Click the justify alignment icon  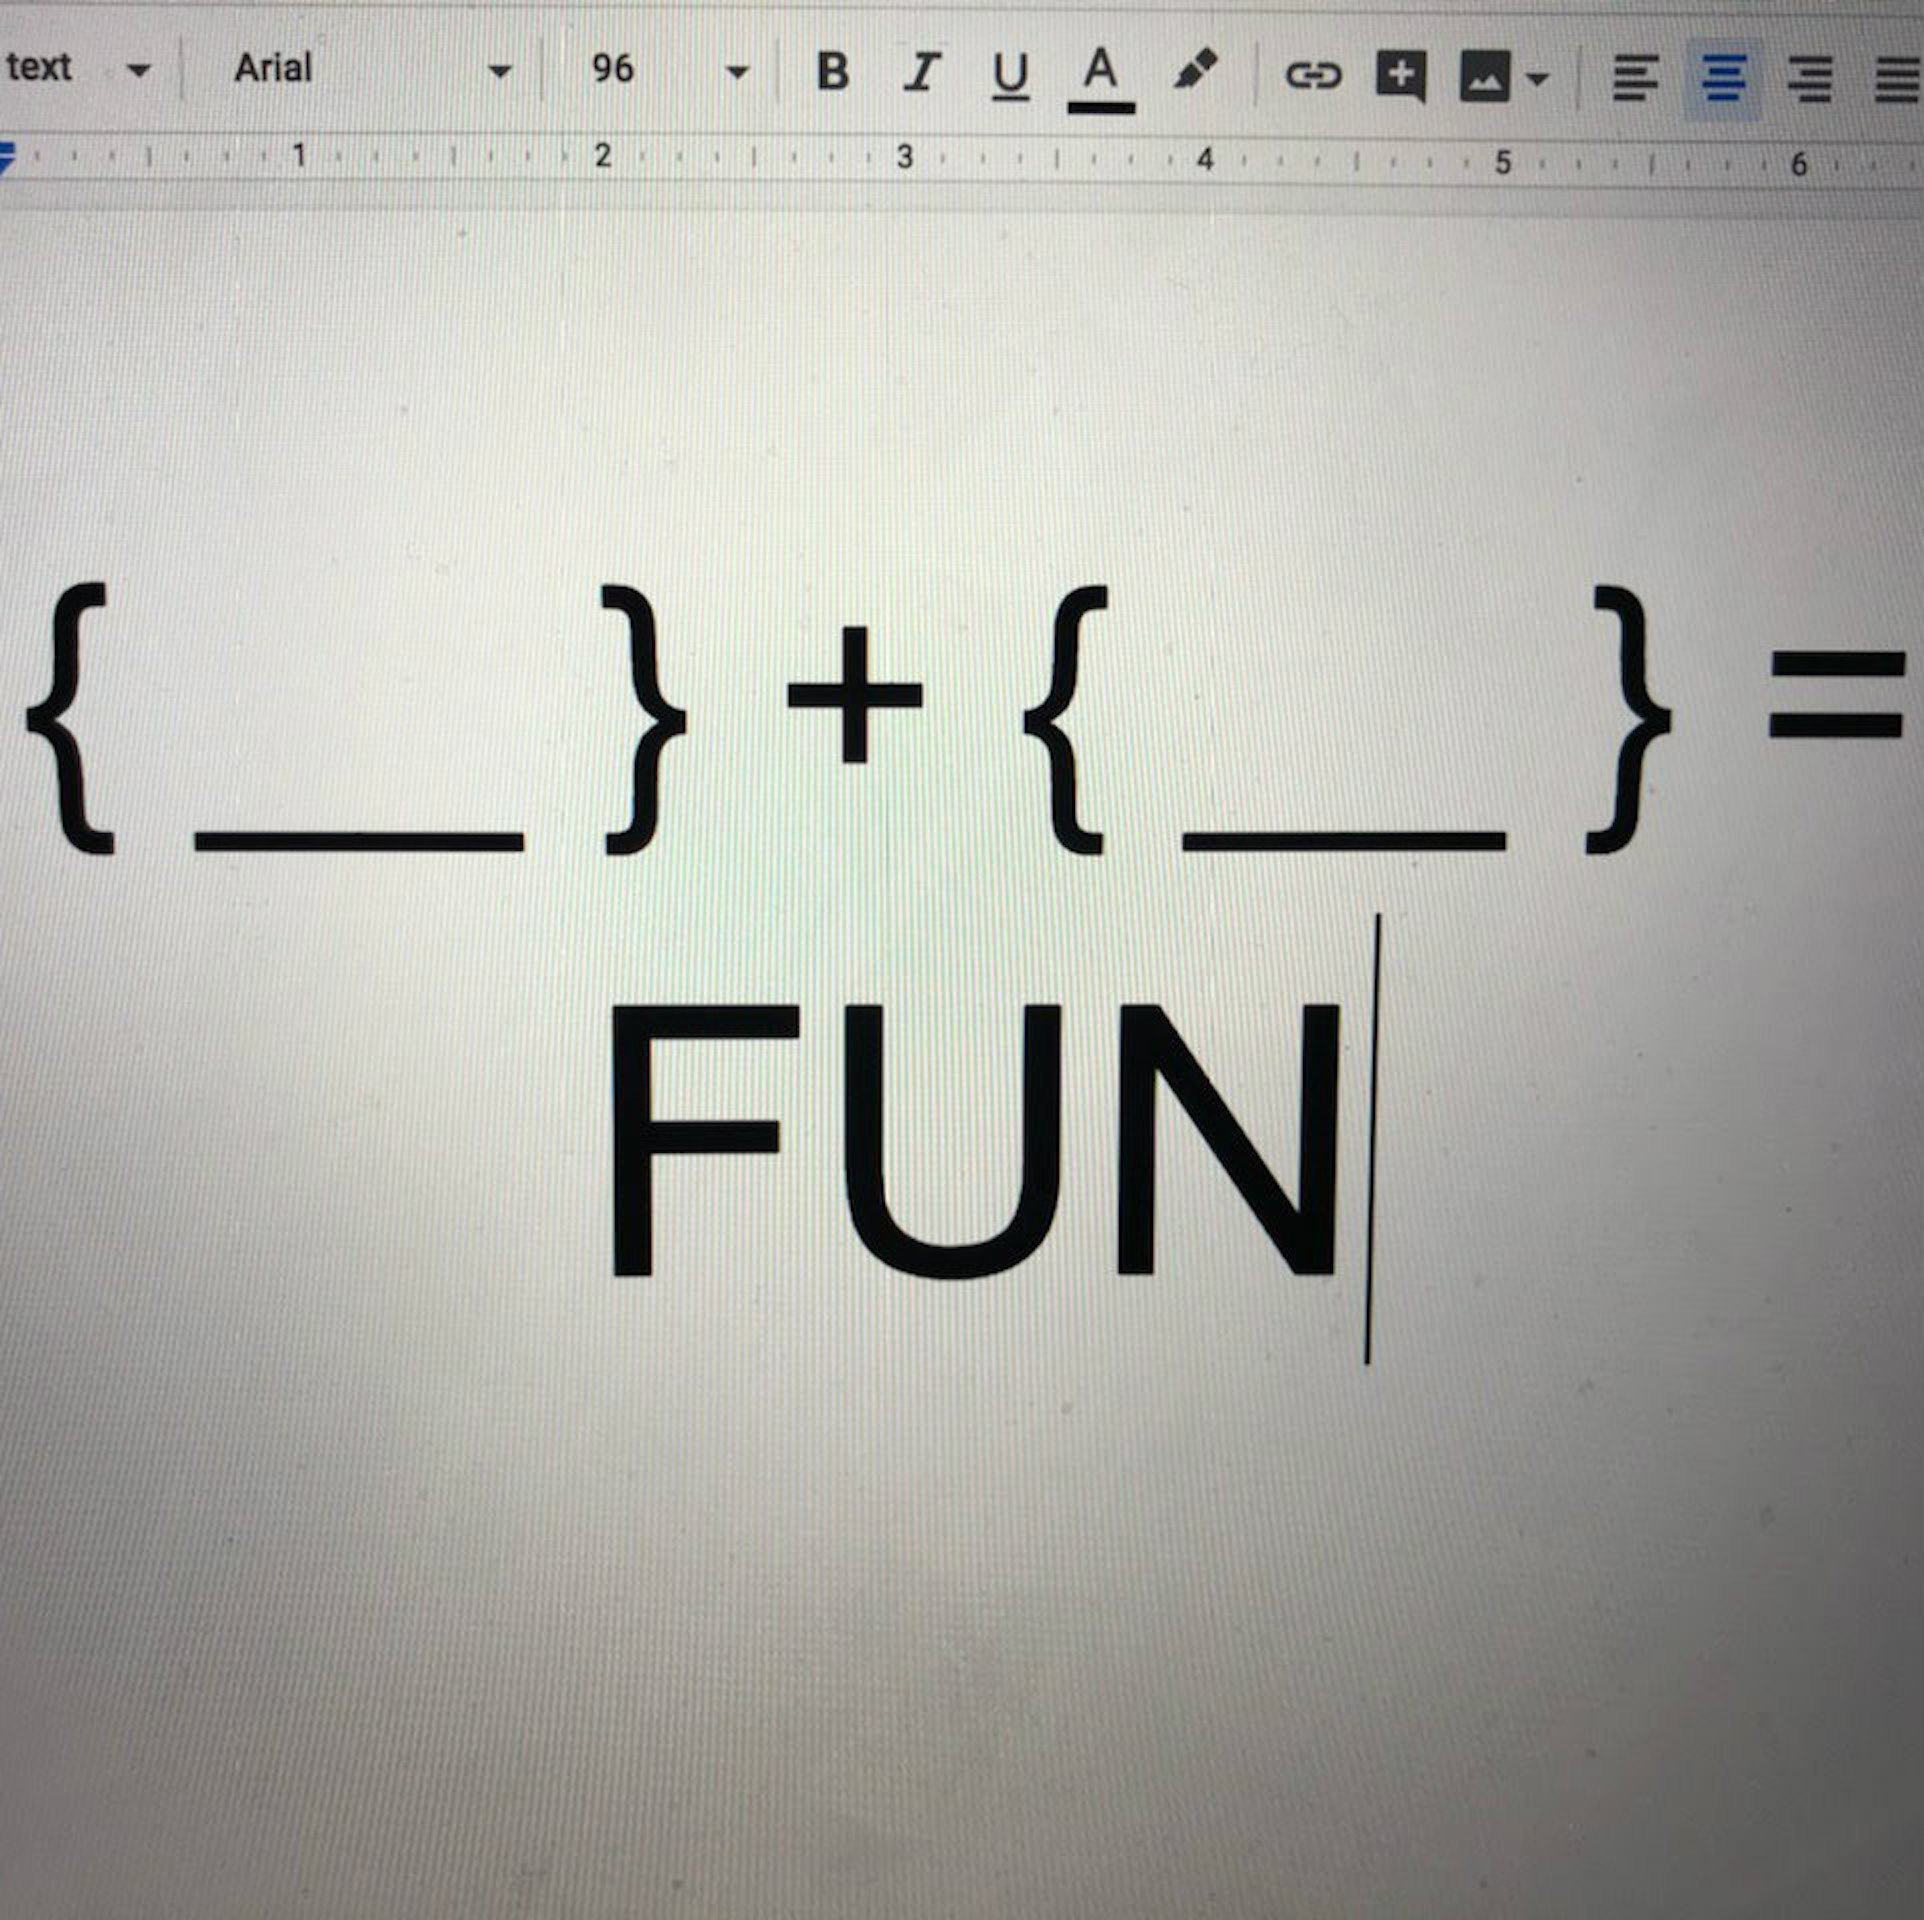click(1896, 79)
